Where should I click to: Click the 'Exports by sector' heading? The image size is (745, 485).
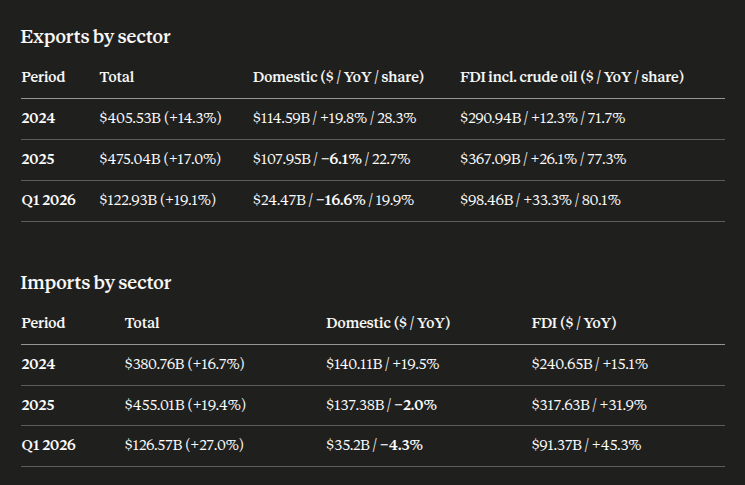tap(96, 37)
